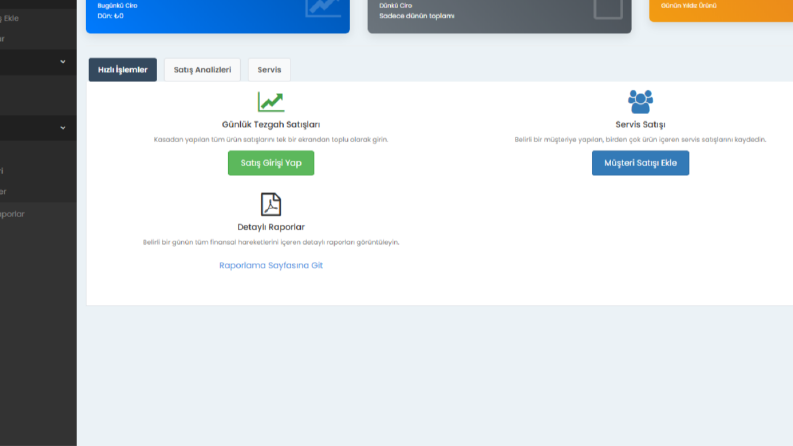Click the PDF document icon
Image resolution: width=793 pixels, height=446 pixels.
[x=271, y=204]
